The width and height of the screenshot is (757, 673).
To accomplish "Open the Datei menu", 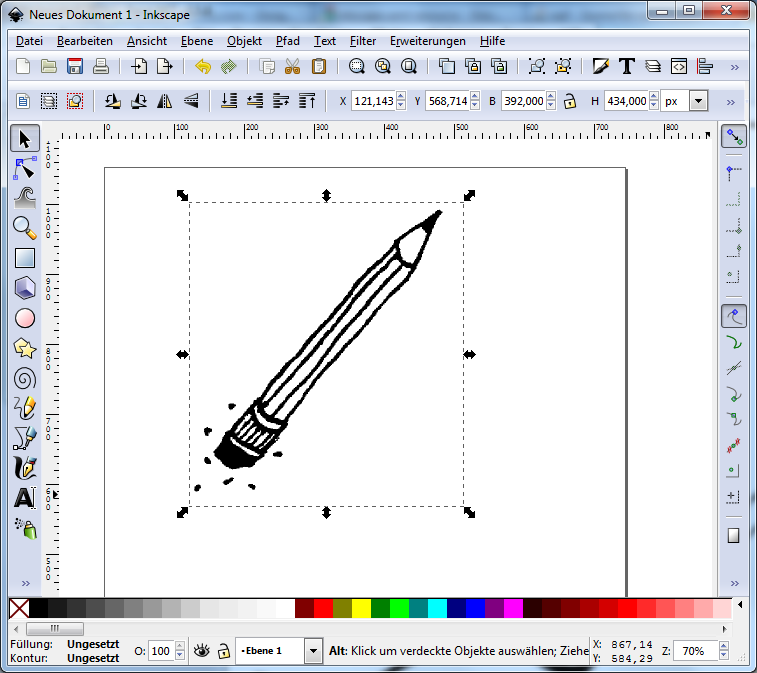I will point(29,41).
